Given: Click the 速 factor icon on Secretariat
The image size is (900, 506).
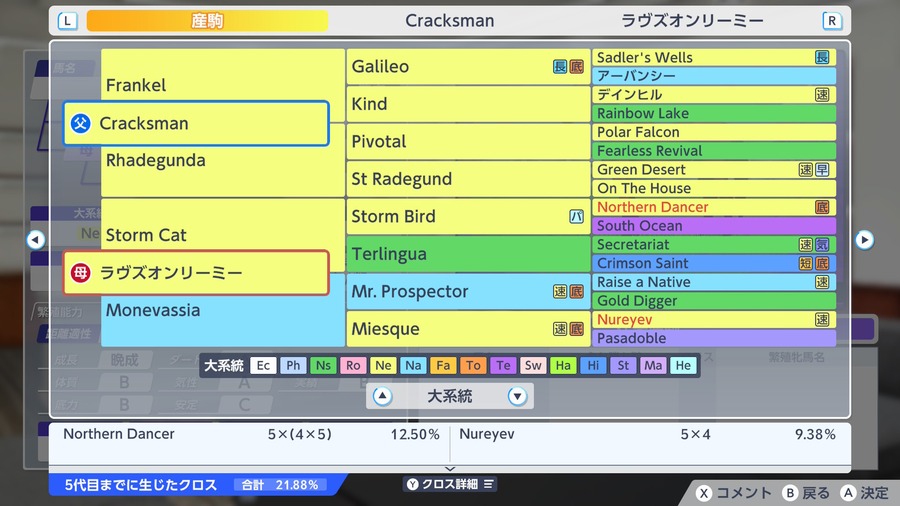Looking at the screenshot, I should (806, 244).
